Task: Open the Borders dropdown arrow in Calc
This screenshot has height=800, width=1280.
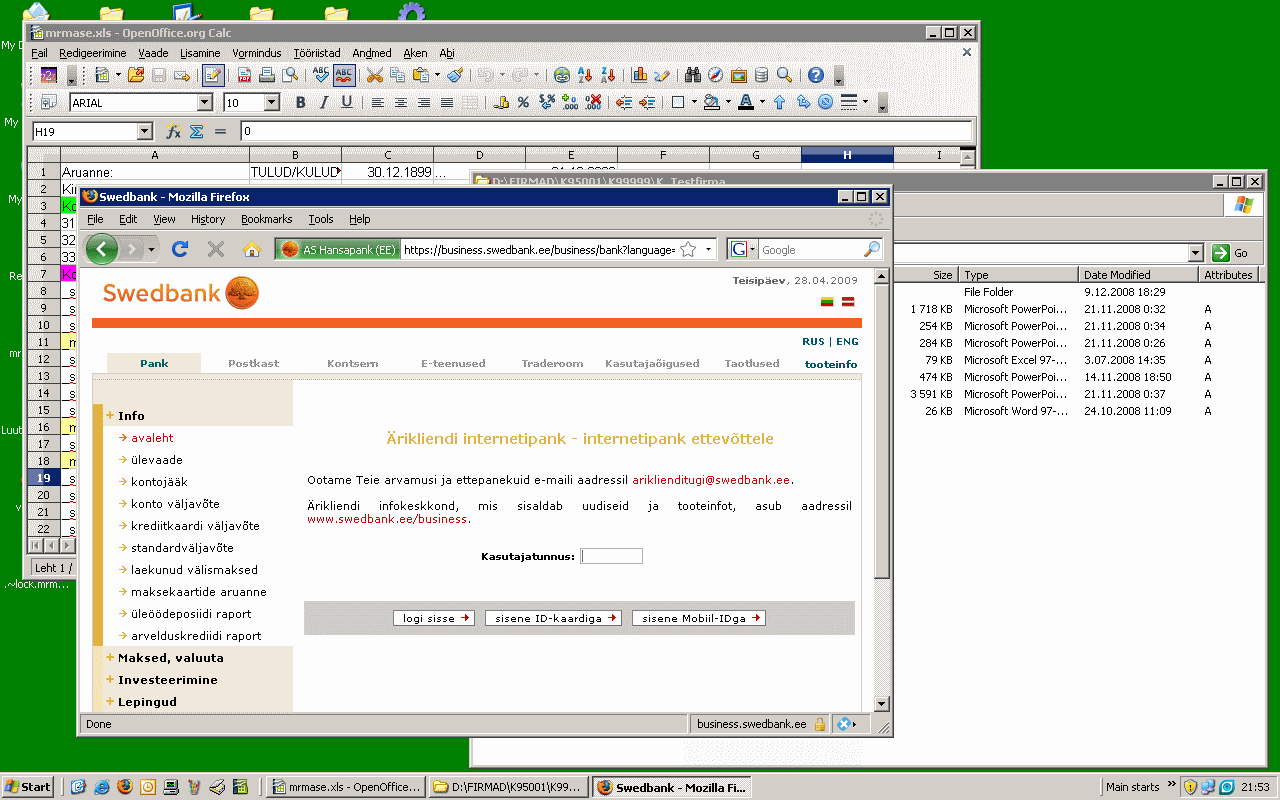Action: pos(694,102)
